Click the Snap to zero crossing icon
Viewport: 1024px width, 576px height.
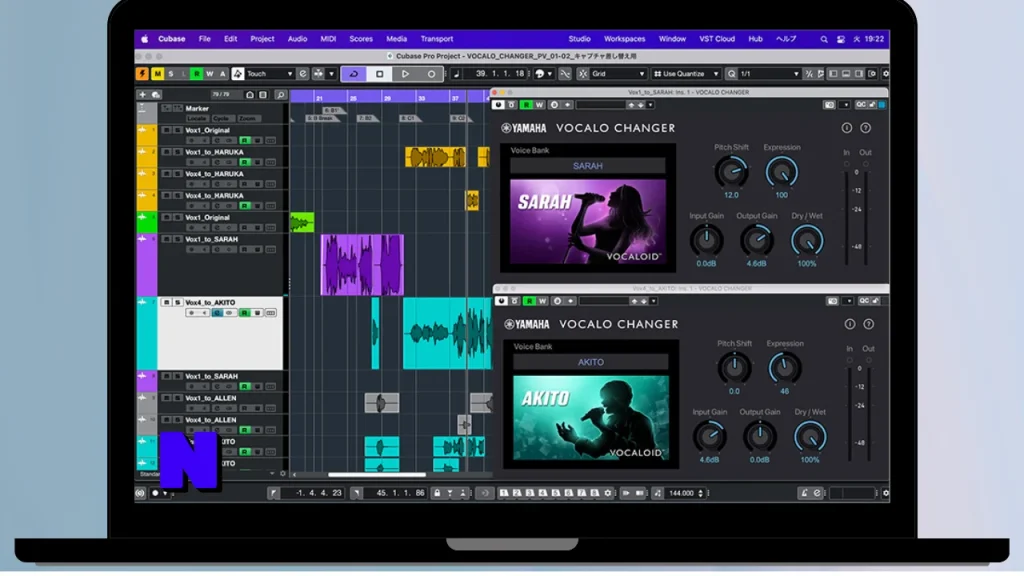pos(565,74)
